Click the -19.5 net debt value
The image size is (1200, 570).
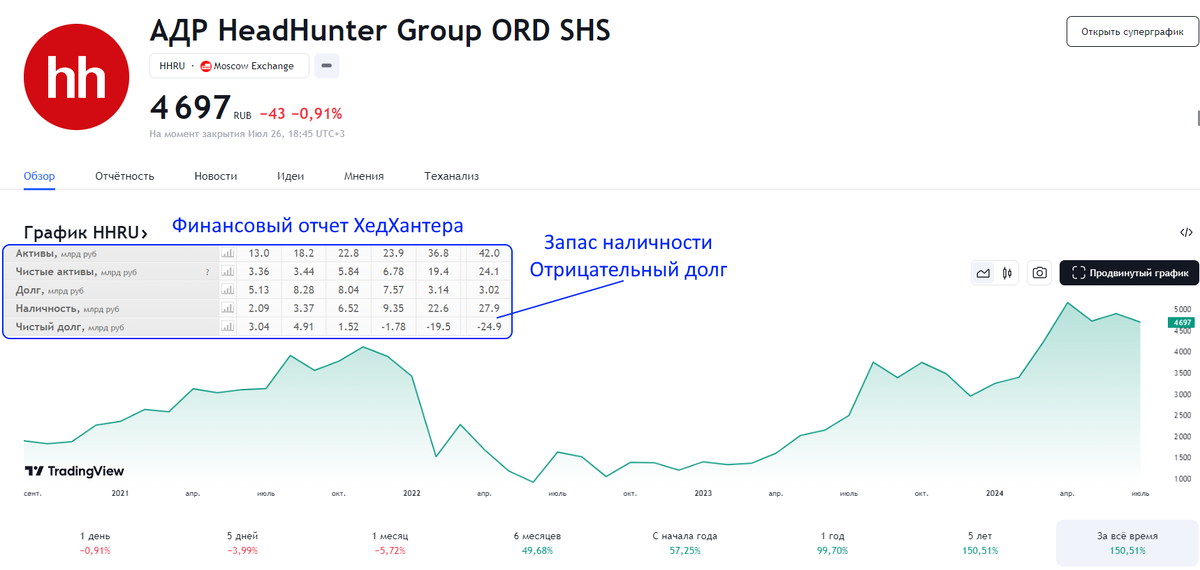pos(440,327)
